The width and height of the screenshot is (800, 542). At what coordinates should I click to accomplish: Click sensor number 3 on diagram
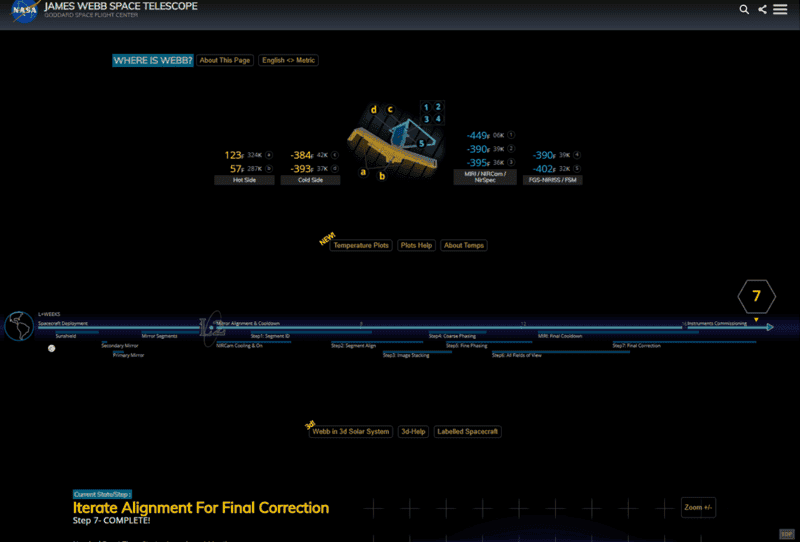click(427, 119)
